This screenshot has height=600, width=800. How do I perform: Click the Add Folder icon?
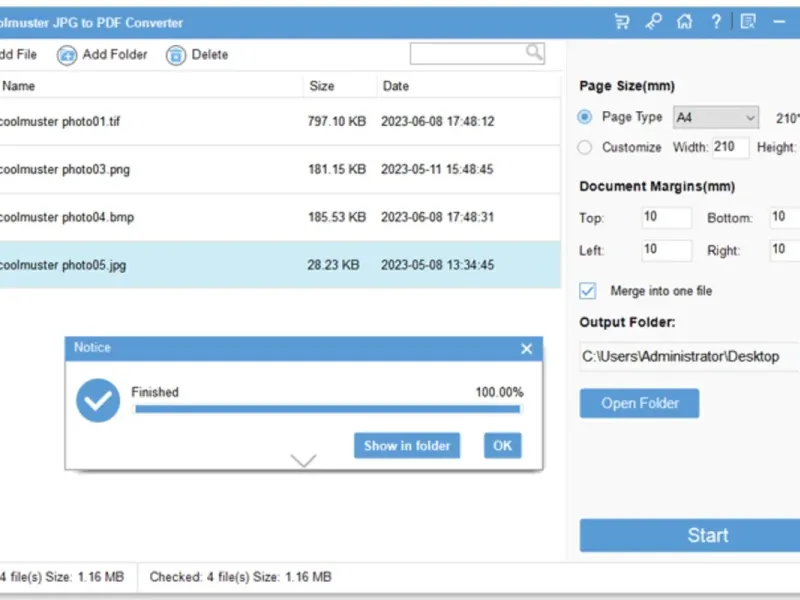click(x=67, y=55)
